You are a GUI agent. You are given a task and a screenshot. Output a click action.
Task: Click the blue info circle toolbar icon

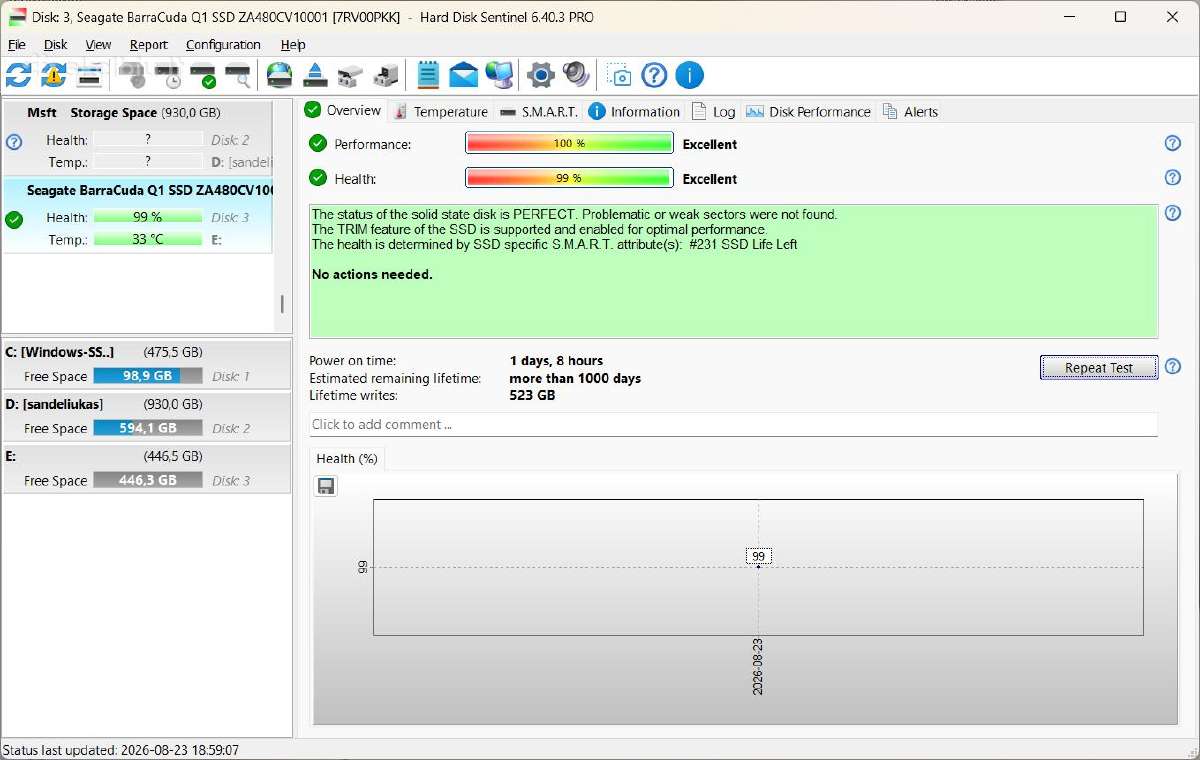tap(689, 75)
